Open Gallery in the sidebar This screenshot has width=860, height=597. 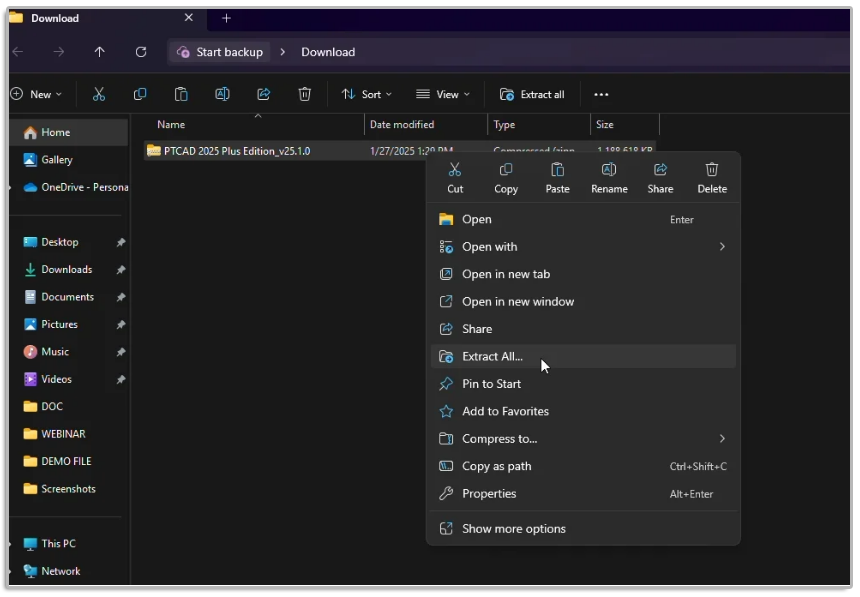pyautogui.click(x=48, y=160)
